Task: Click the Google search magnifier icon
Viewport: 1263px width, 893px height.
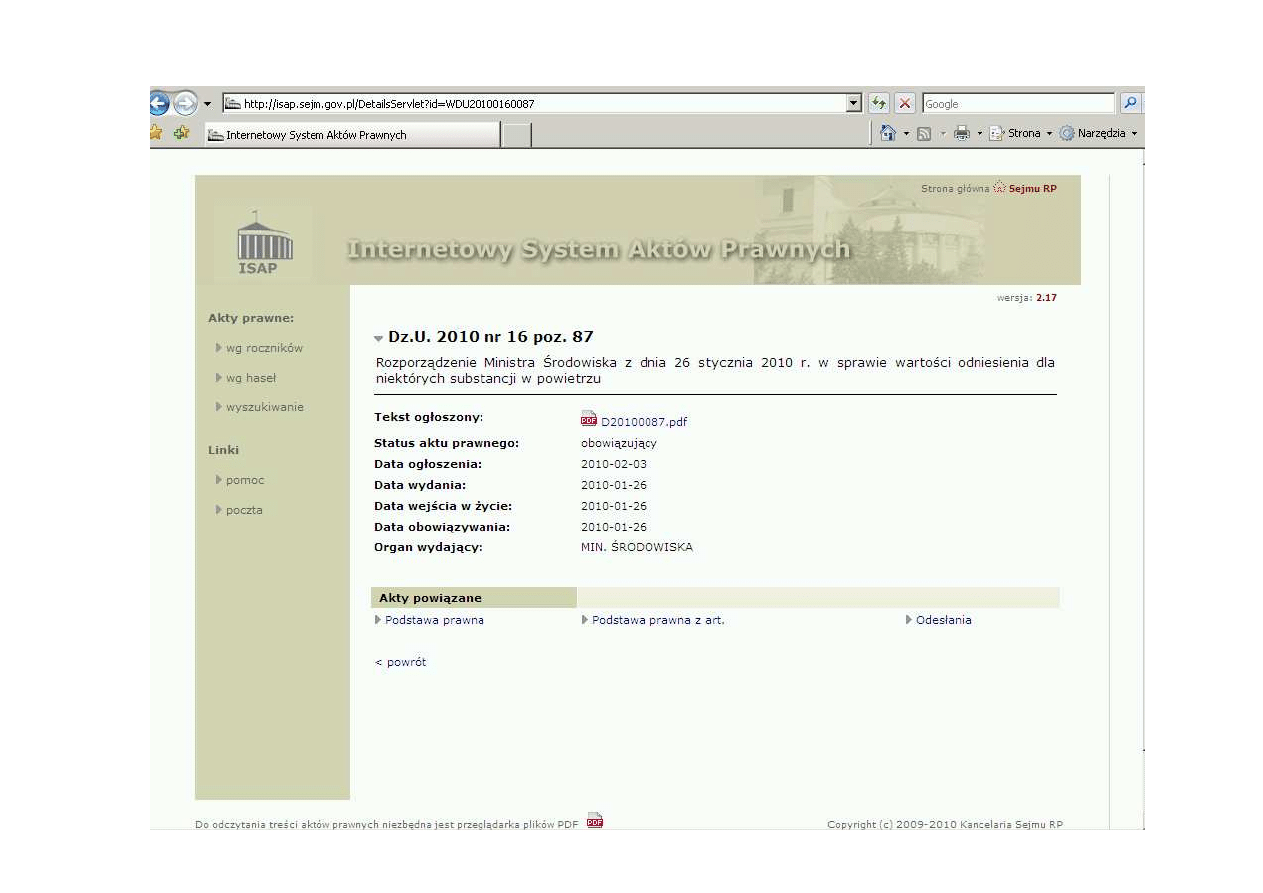Action: 1131,103
